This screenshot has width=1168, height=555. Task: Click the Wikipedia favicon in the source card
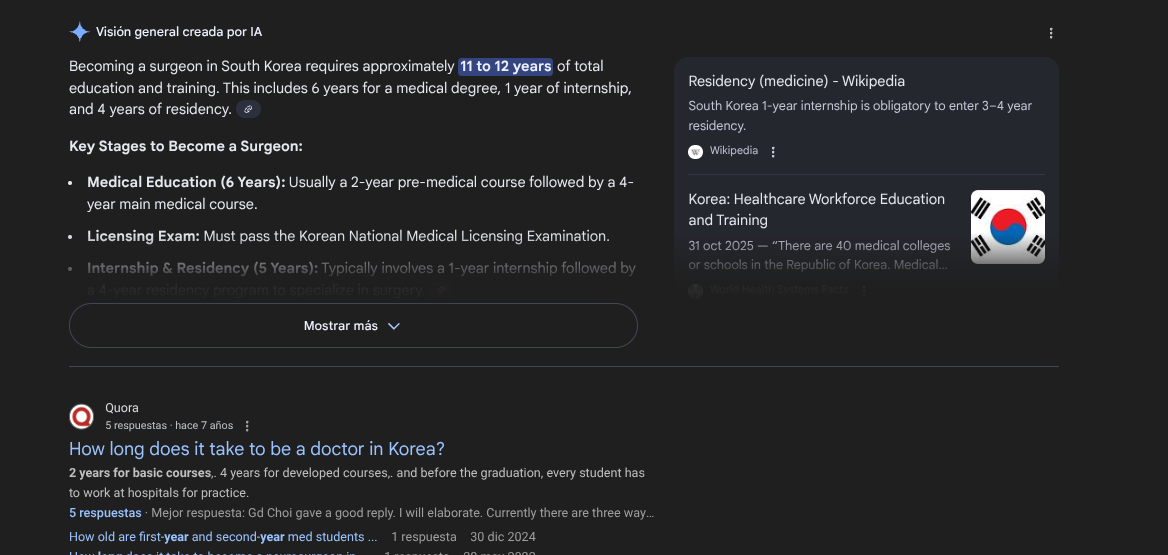tap(696, 152)
